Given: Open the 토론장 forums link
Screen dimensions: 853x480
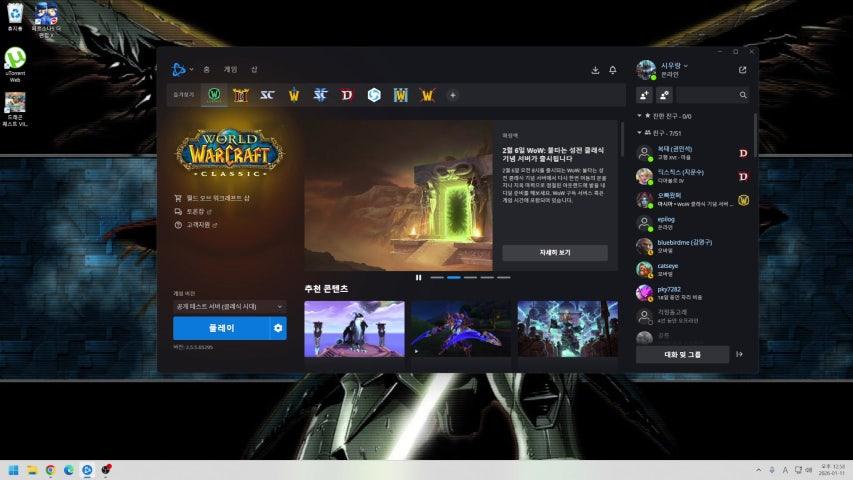Looking at the screenshot, I should [193, 211].
